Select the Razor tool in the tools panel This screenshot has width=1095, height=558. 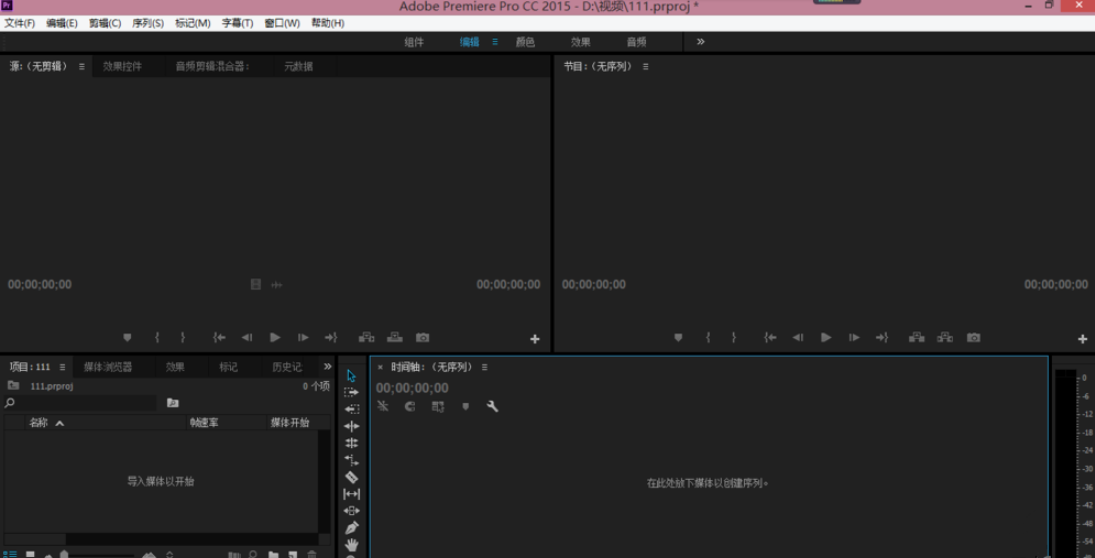click(351, 477)
